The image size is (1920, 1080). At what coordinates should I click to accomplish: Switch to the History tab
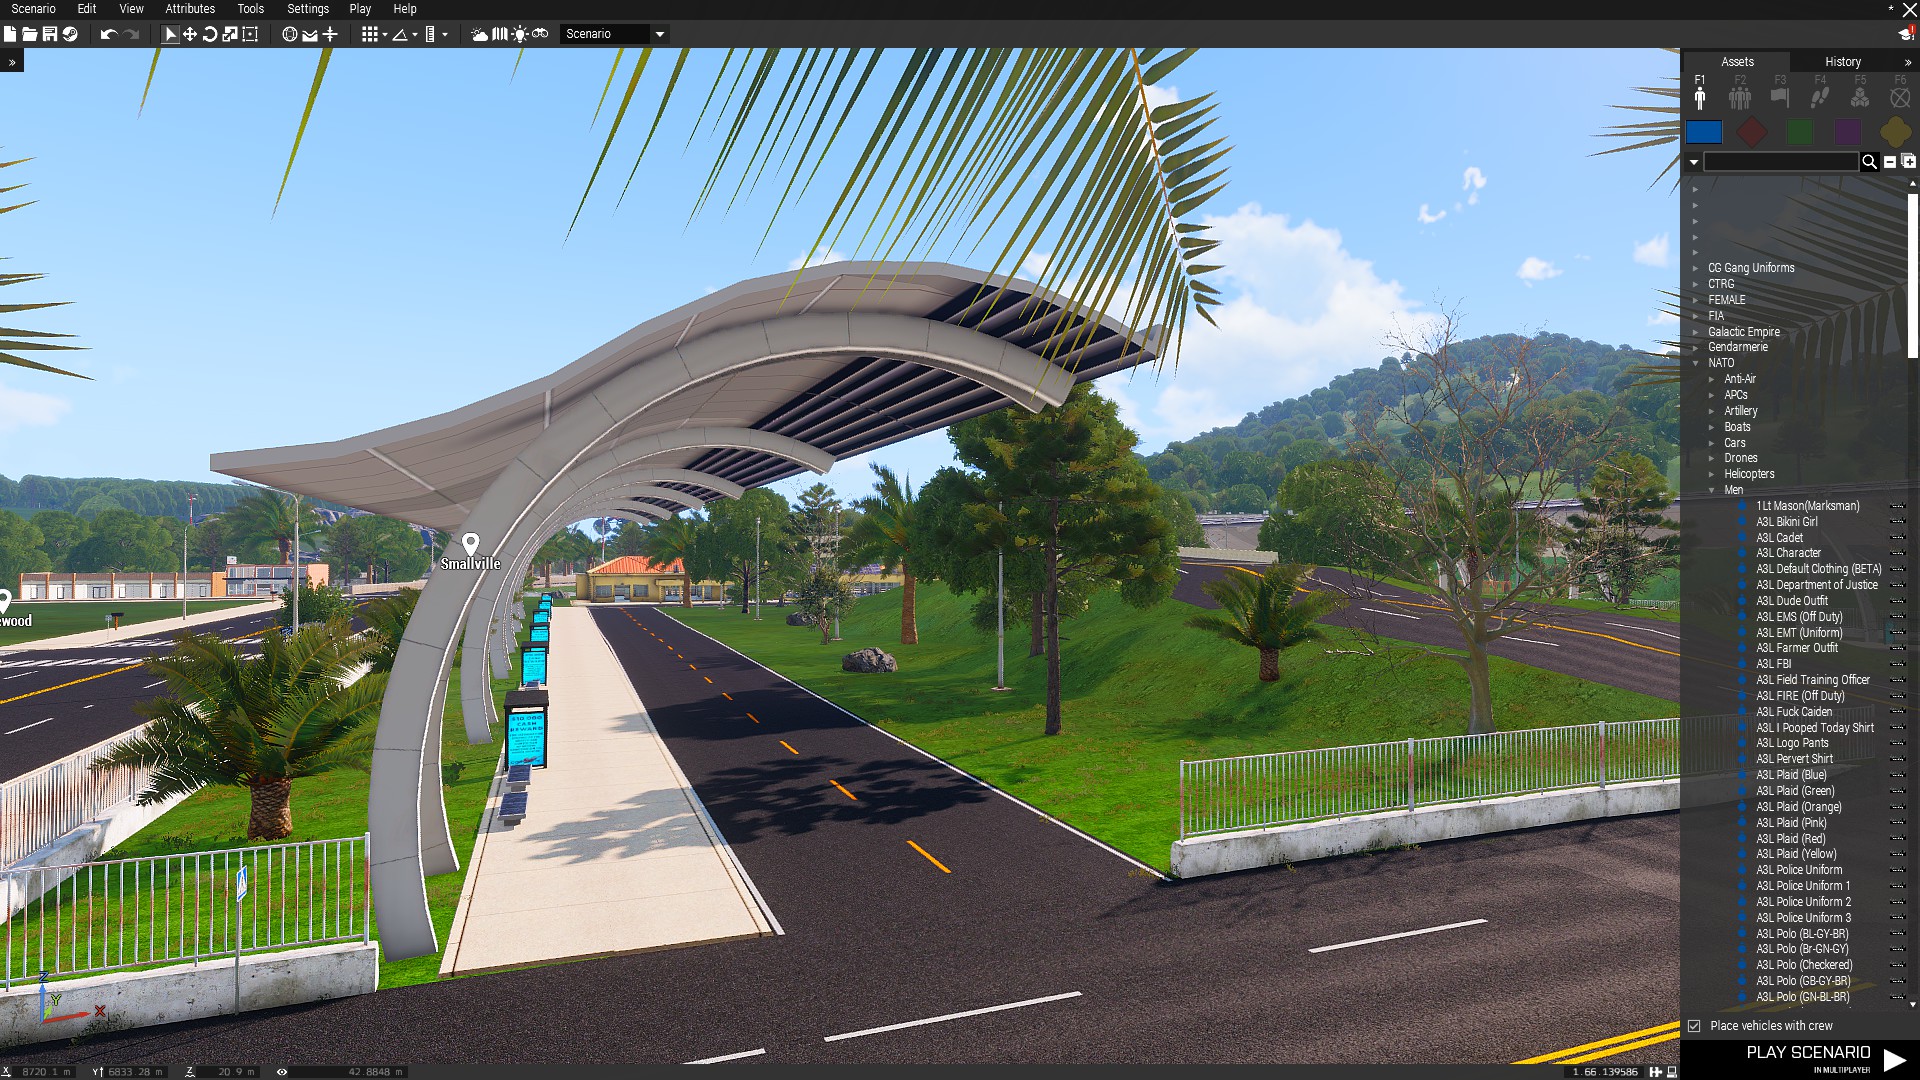pyautogui.click(x=1842, y=62)
